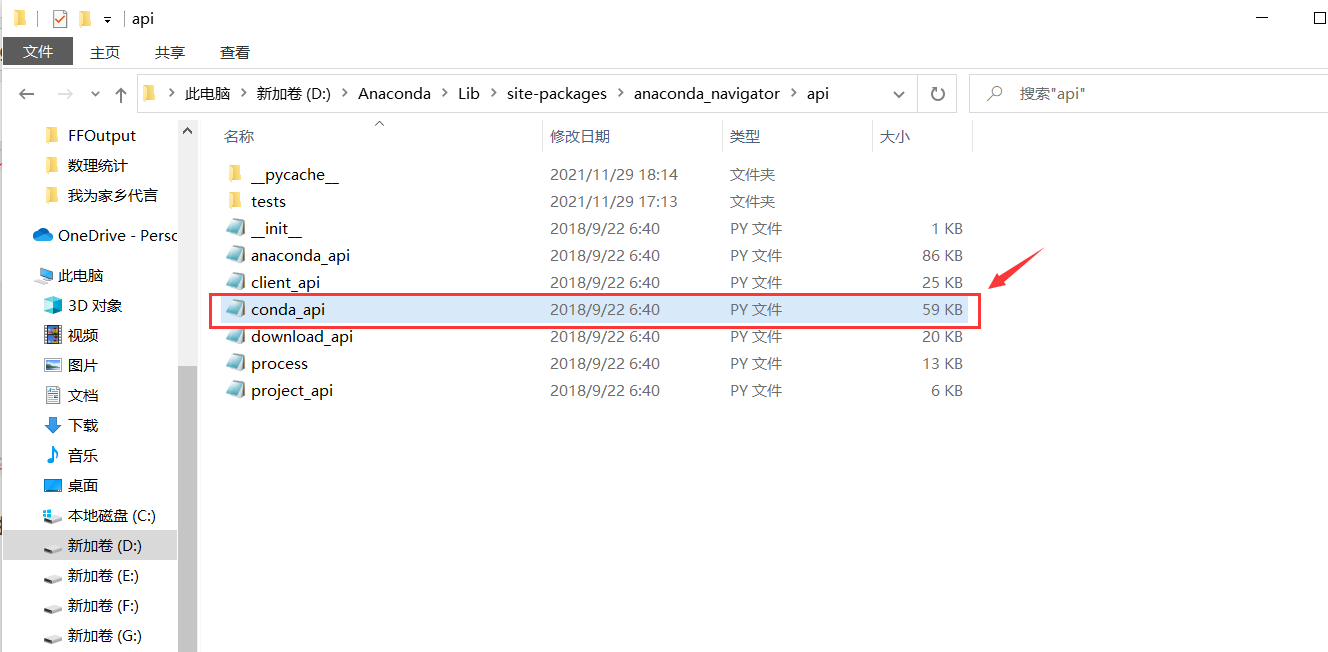Select the tests folder icon
1328x652 pixels.
[x=235, y=201]
